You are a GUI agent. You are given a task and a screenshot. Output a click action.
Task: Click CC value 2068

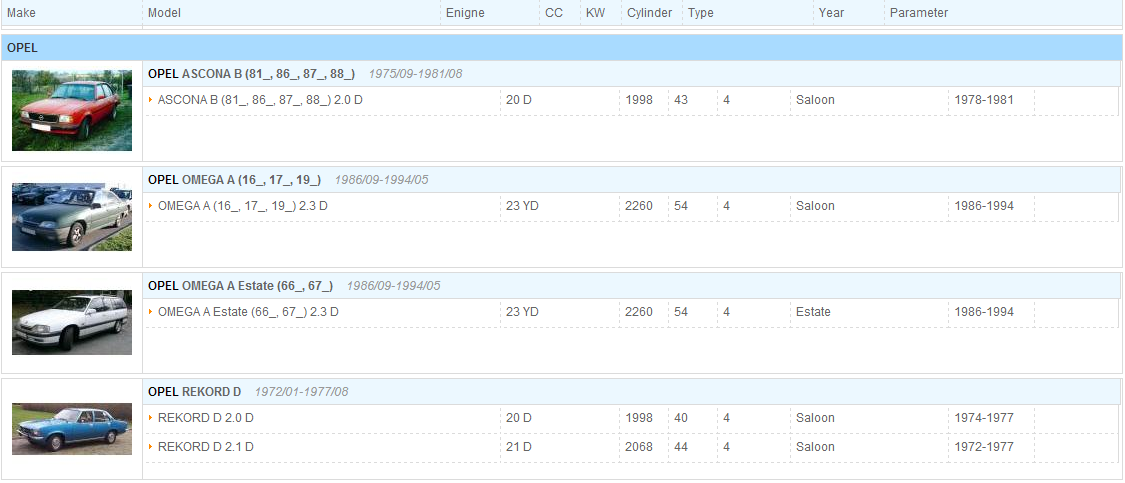639,446
